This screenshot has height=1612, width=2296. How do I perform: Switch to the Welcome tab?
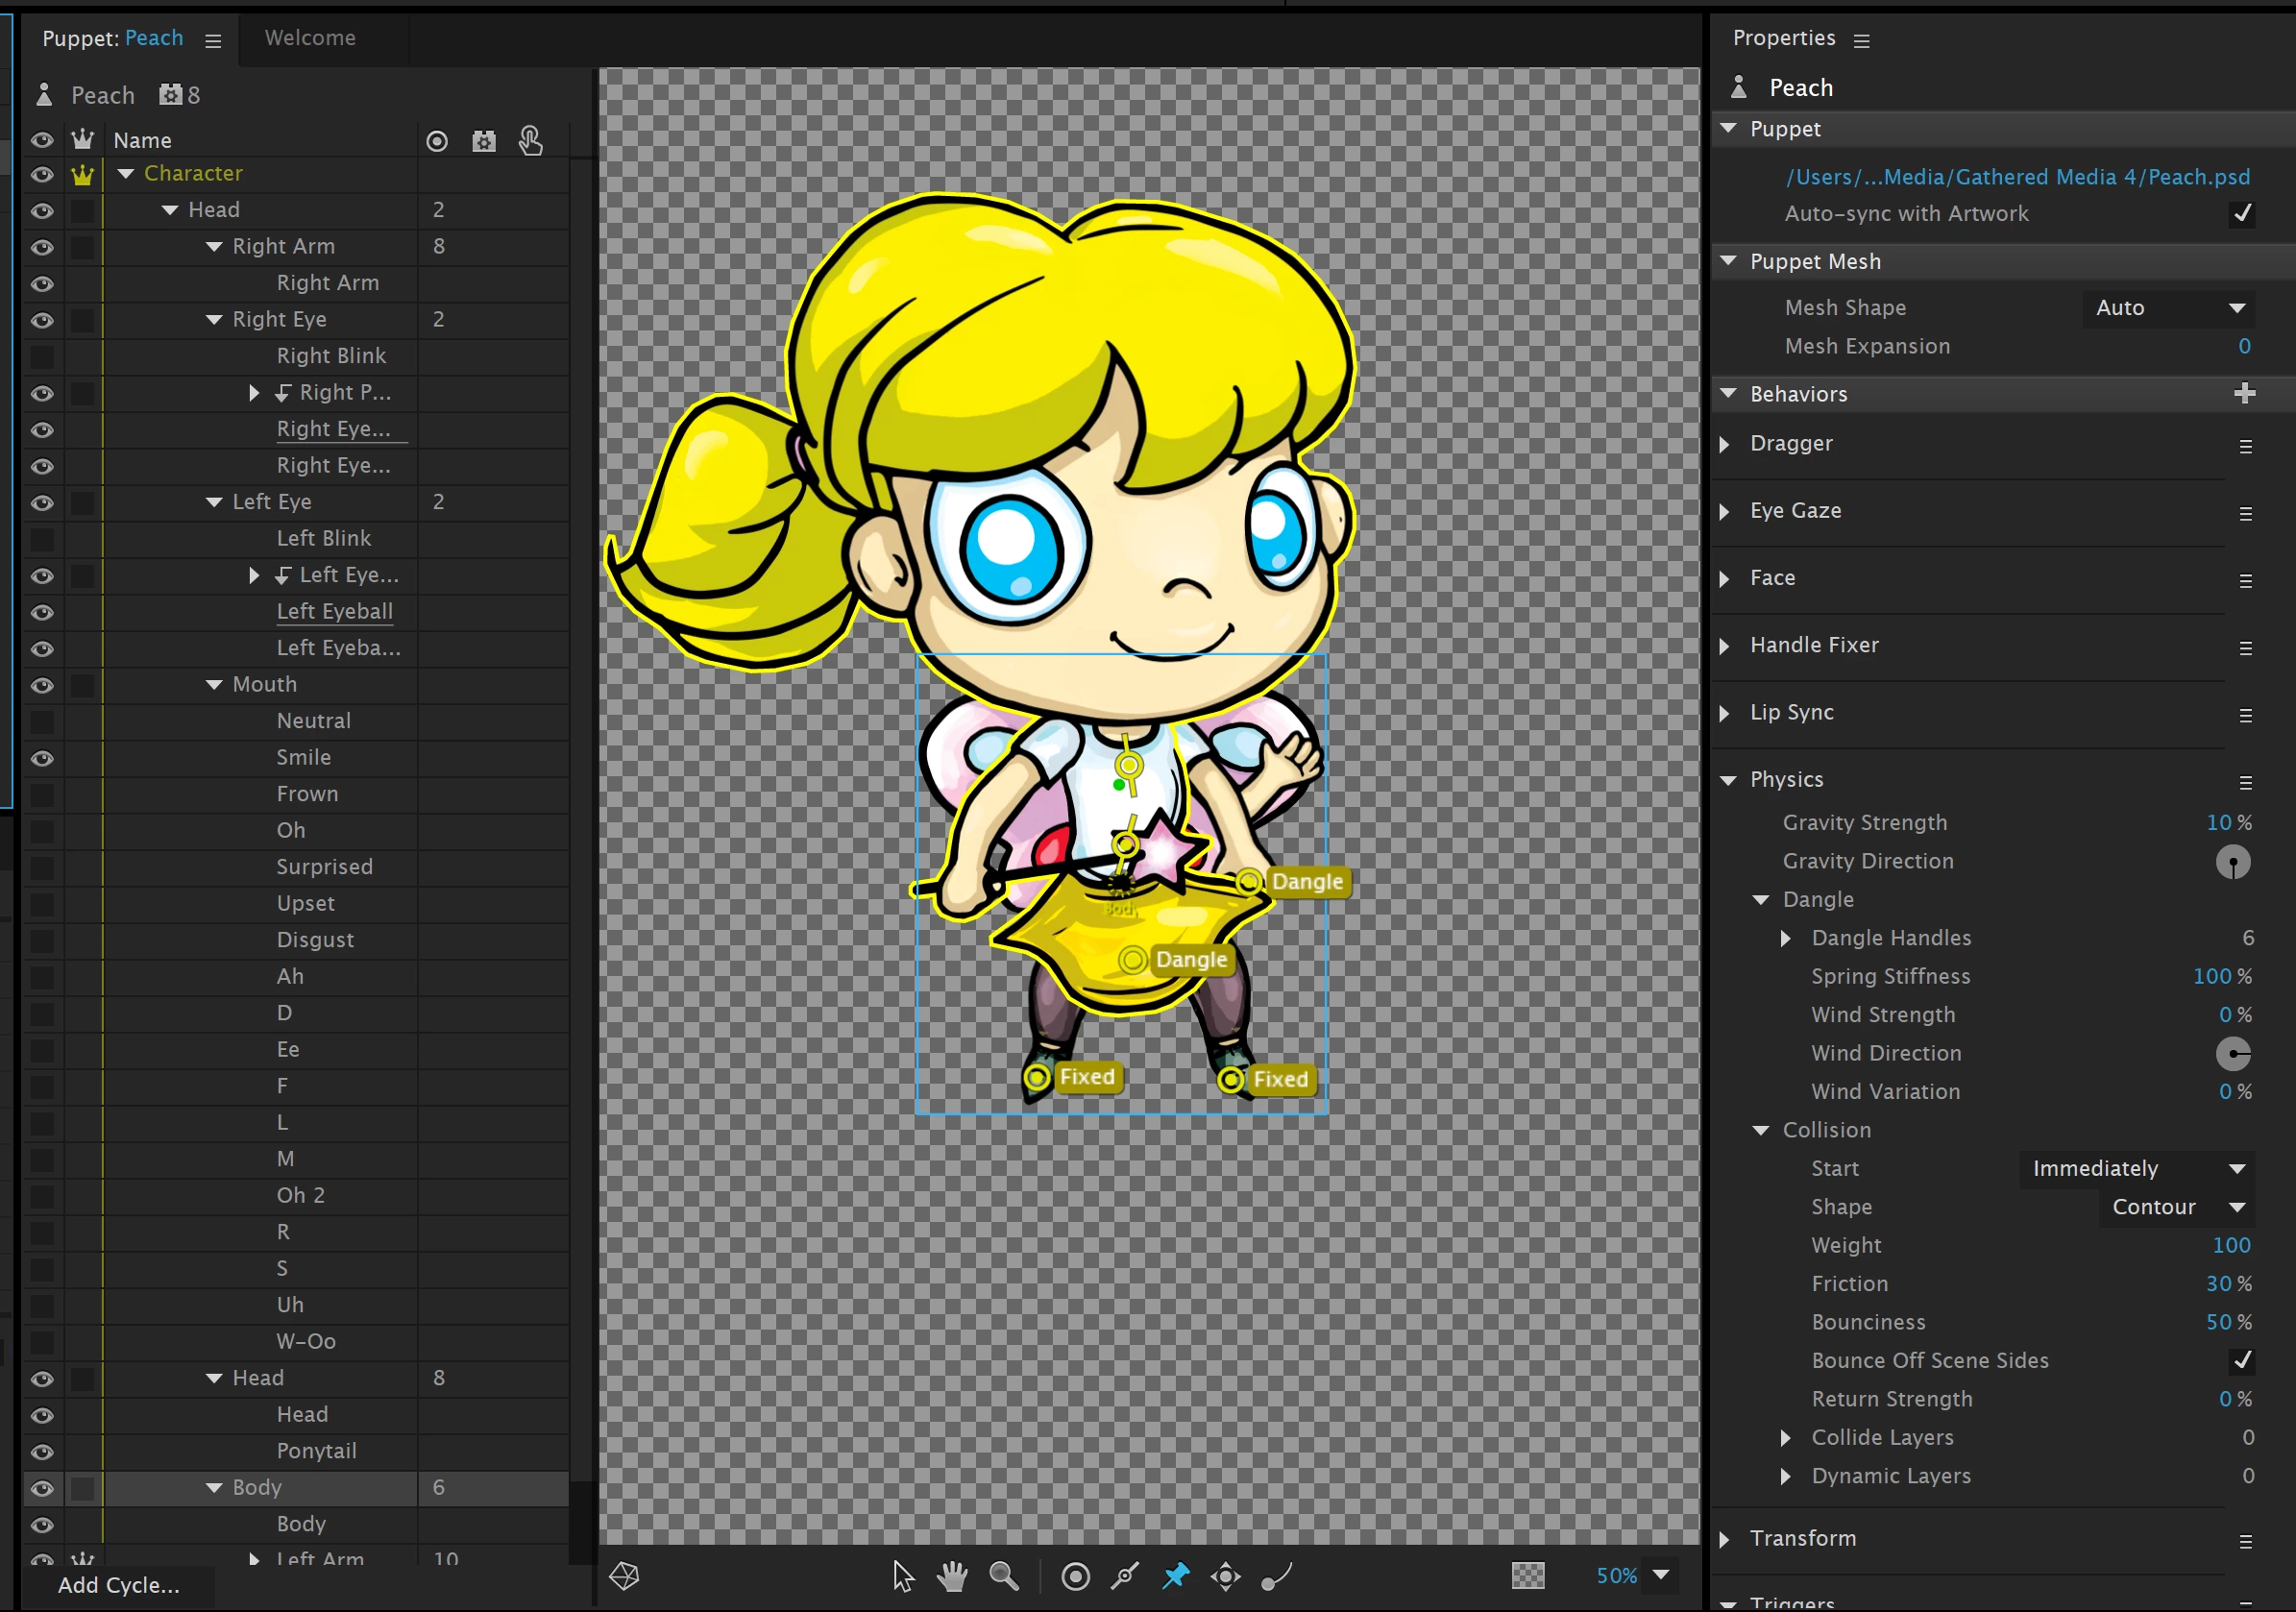coord(310,38)
